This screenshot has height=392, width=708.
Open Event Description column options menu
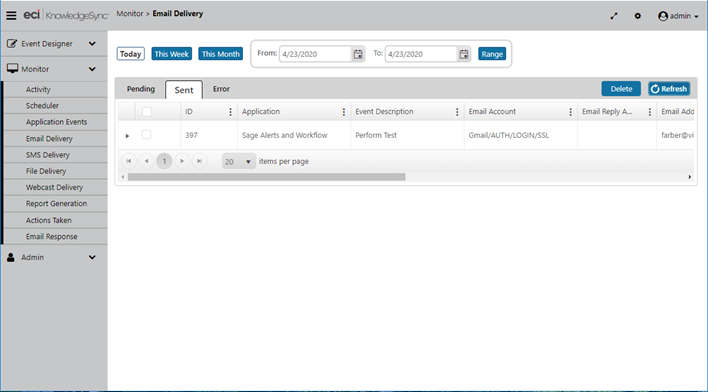pos(457,112)
